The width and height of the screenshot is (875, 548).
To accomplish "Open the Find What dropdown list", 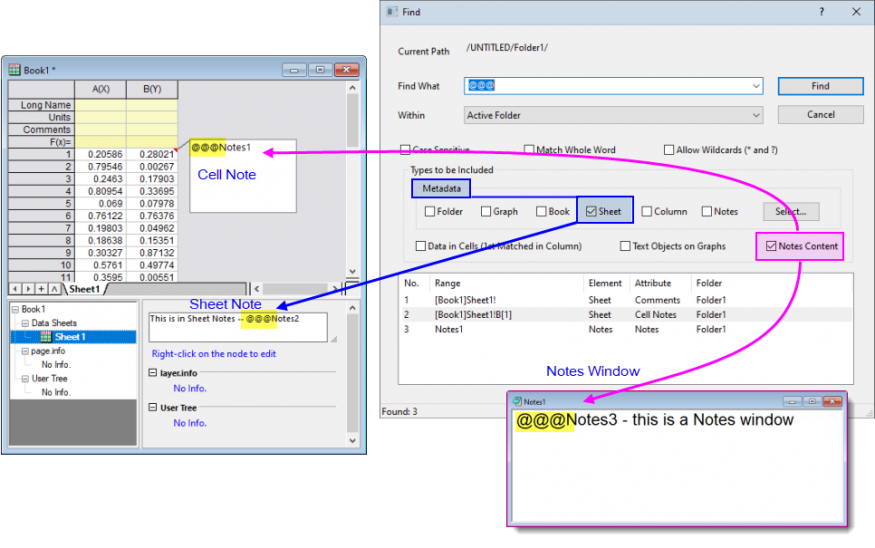I will point(755,87).
